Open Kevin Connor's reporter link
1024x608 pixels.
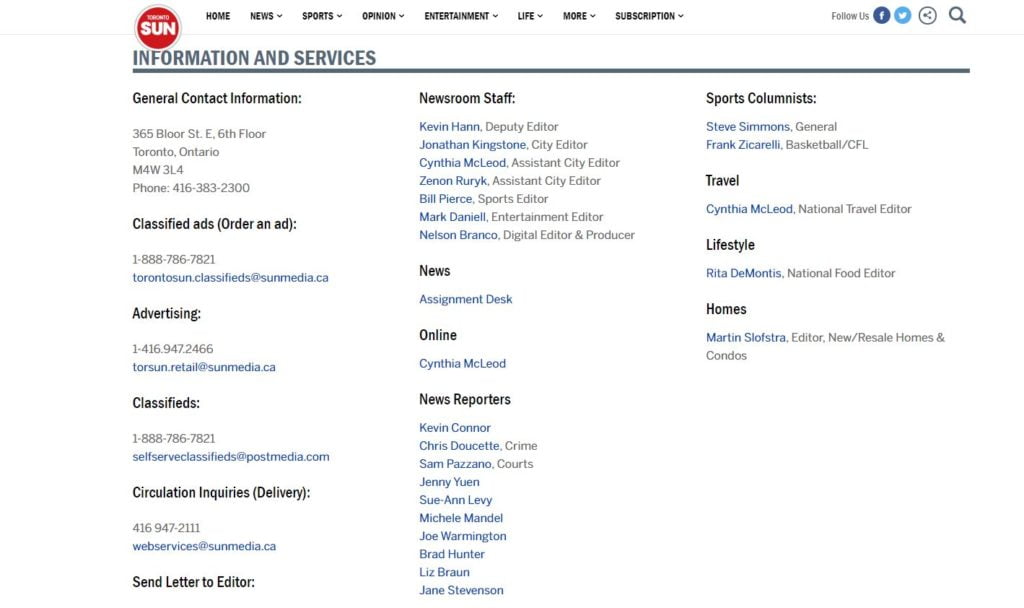click(x=455, y=428)
